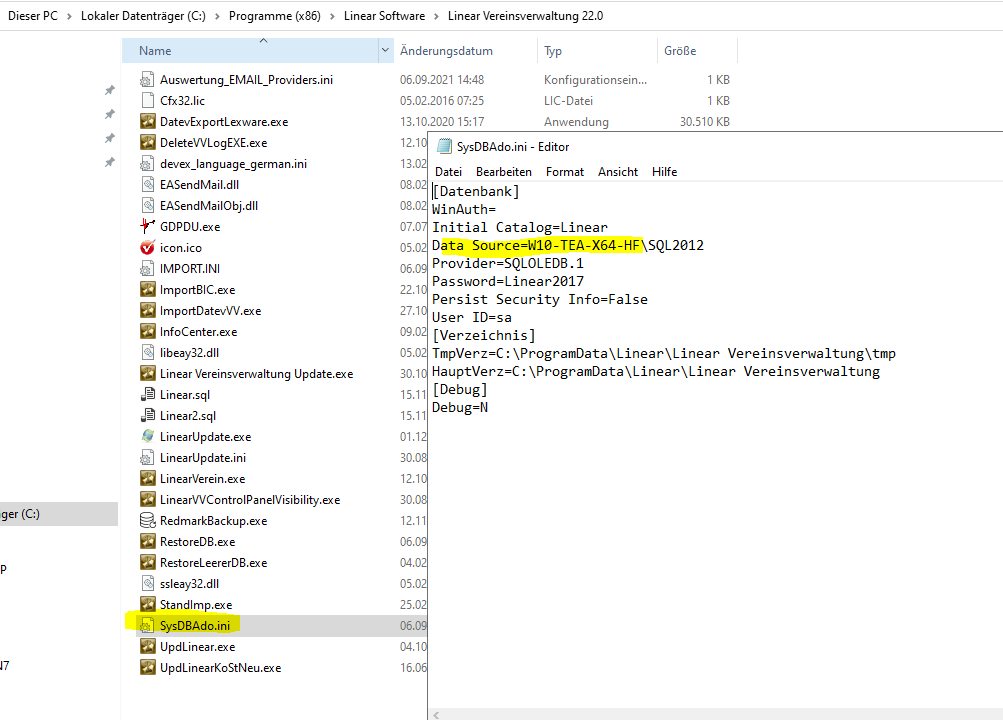
Task: Open the Bearbeiten menu in Editor
Action: tap(503, 172)
